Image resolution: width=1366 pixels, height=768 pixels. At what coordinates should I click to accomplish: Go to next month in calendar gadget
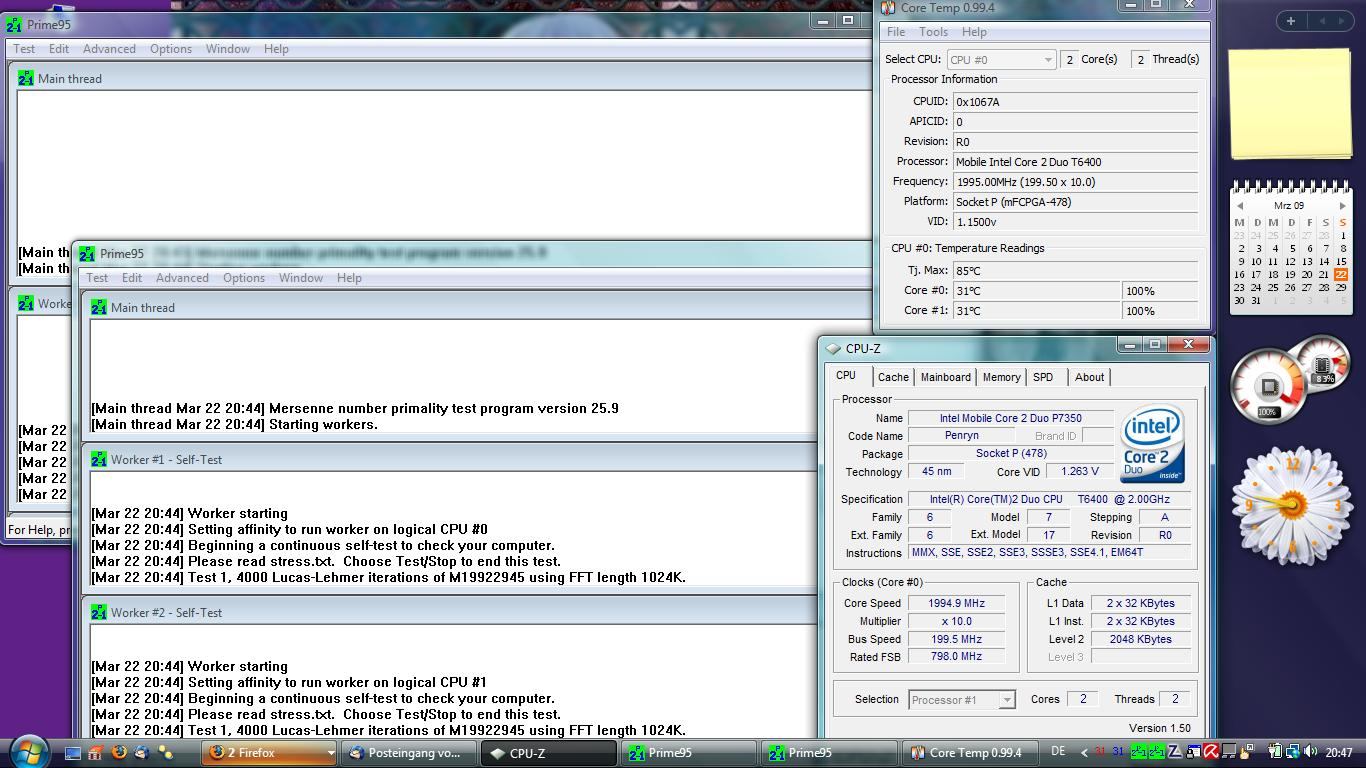coord(1342,206)
